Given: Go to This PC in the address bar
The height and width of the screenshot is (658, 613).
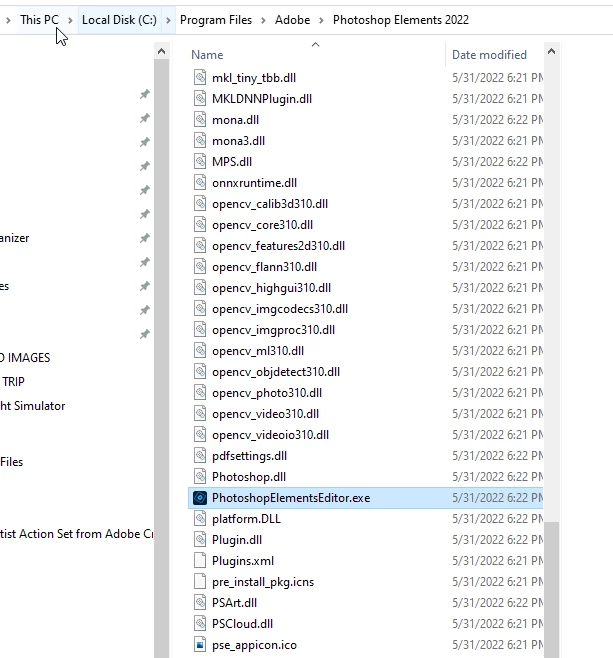Looking at the screenshot, I should pos(39,20).
